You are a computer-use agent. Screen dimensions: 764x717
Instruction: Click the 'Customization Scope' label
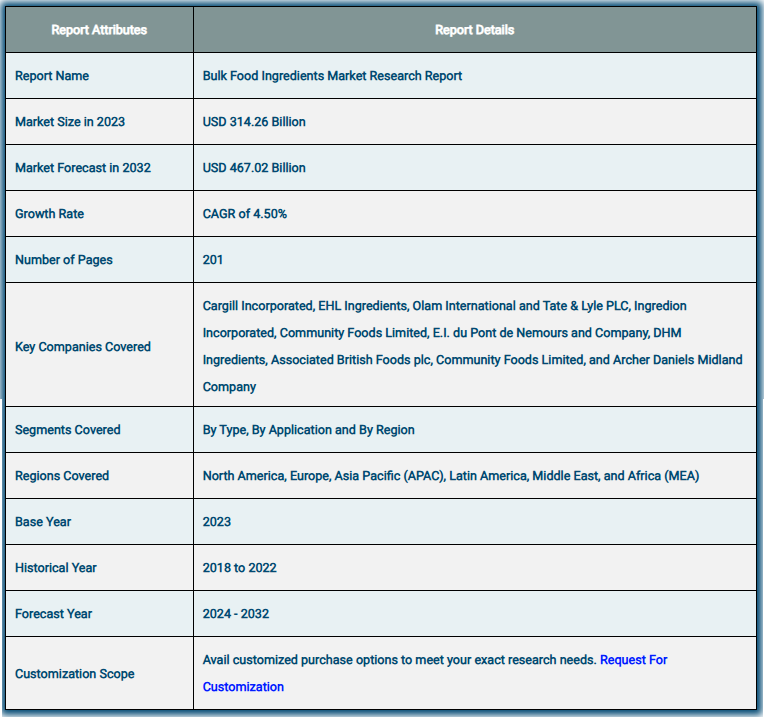pos(75,674)
